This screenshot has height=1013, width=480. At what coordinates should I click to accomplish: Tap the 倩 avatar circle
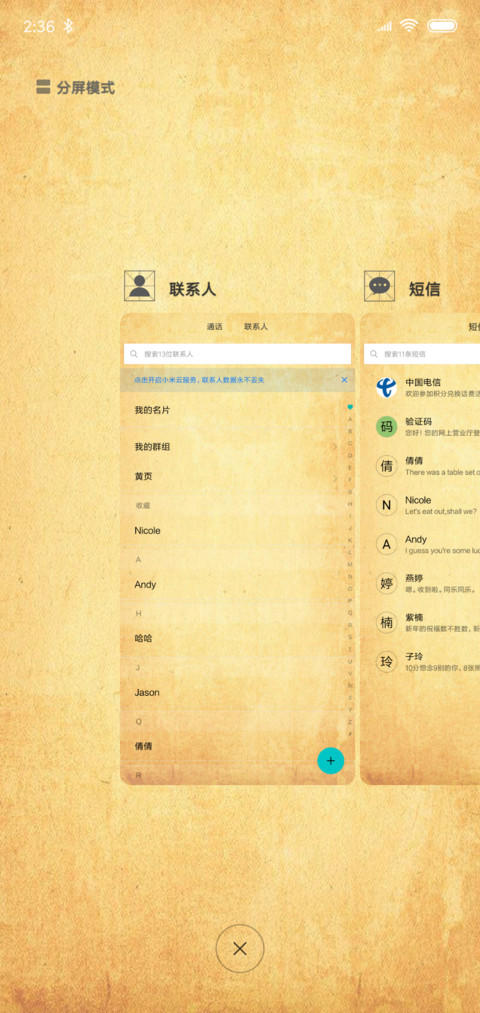386,466
